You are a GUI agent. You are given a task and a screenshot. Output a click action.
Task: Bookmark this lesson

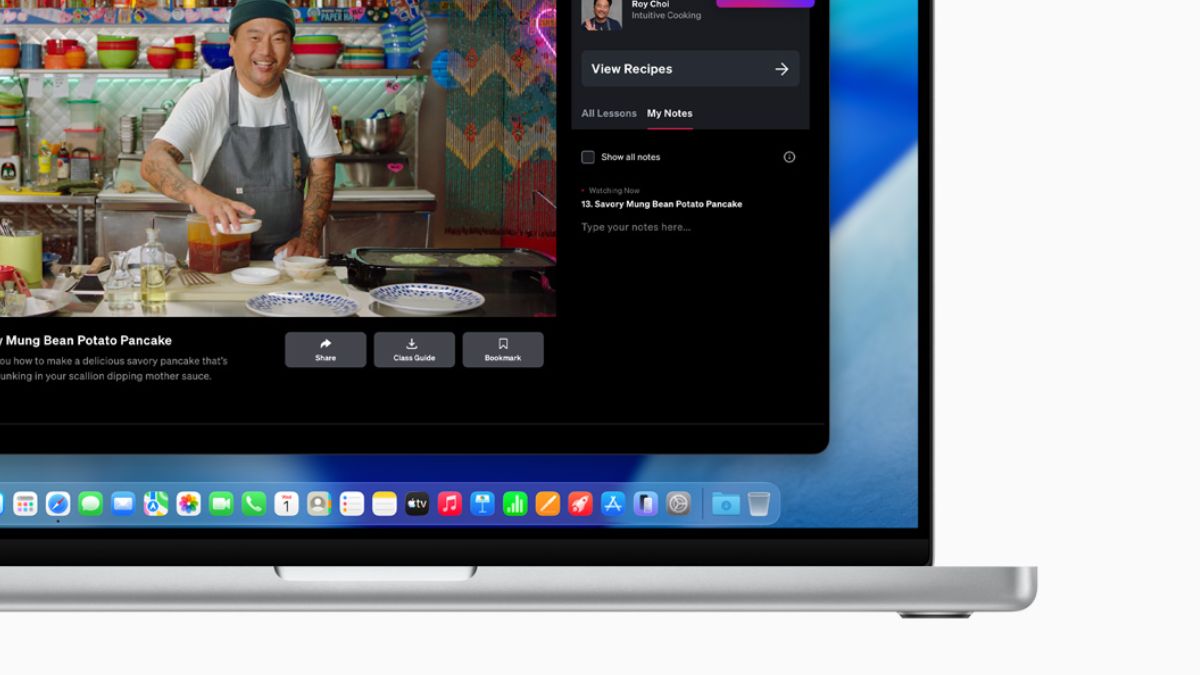[503, 350]
